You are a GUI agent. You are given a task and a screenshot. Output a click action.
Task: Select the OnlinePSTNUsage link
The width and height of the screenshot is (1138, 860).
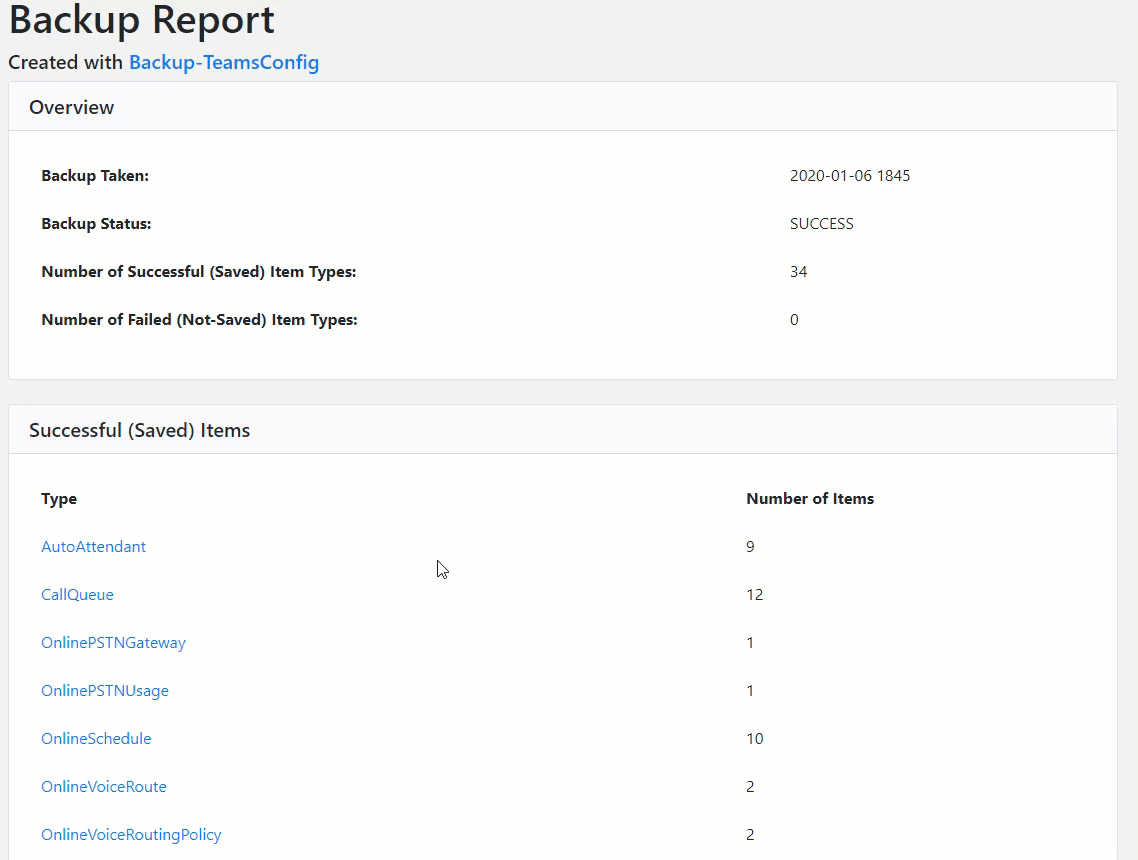coord(105,690)
